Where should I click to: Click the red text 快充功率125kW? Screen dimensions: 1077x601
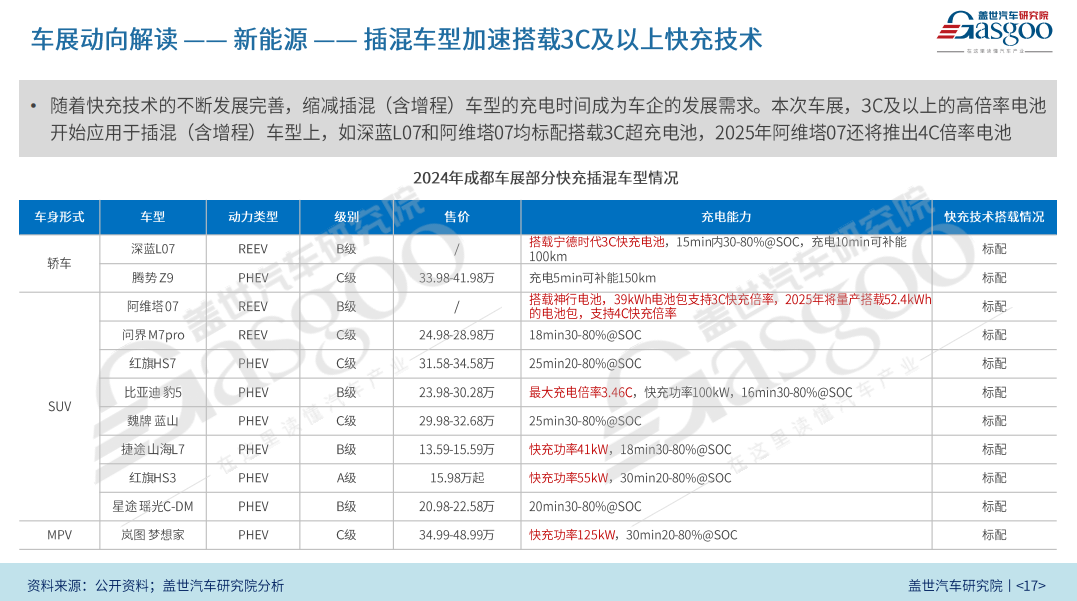point(572,534)
